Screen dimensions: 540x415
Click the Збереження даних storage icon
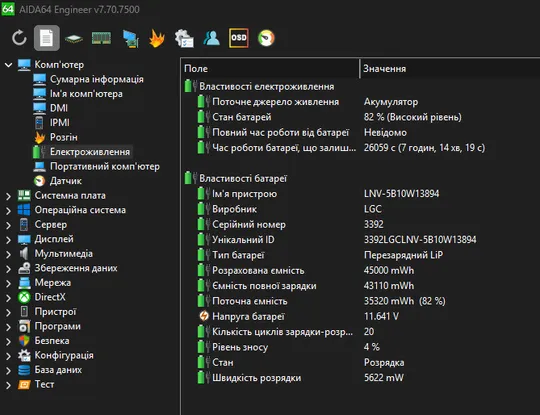tap(24, 268)
